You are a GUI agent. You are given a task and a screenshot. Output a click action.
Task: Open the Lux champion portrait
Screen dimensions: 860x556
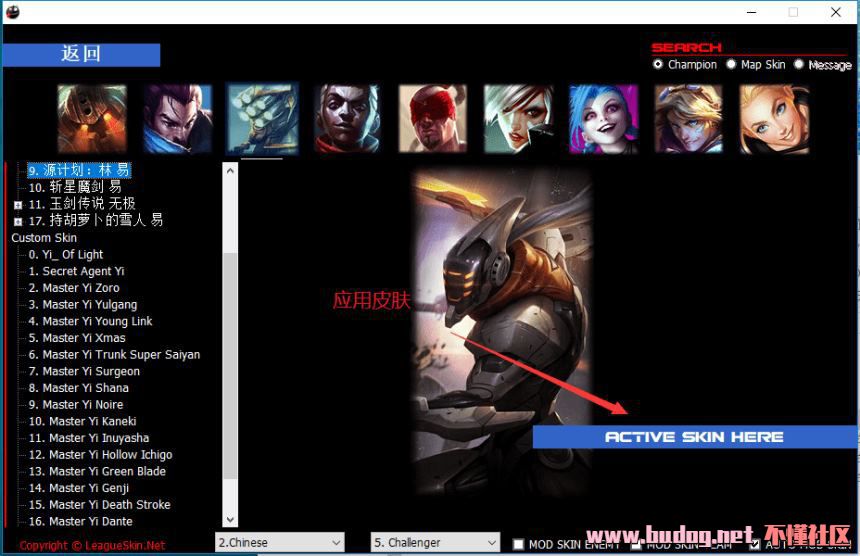point(774,118)
